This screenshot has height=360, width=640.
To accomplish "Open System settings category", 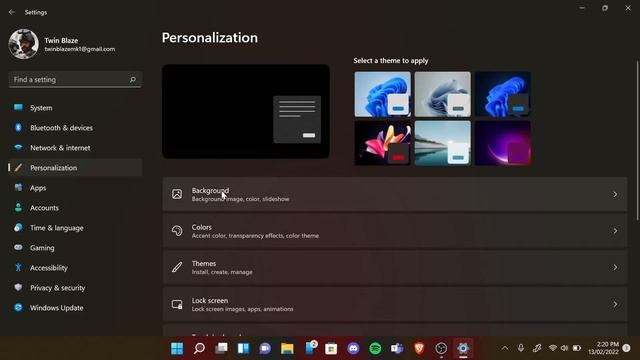I will (75, 108).
